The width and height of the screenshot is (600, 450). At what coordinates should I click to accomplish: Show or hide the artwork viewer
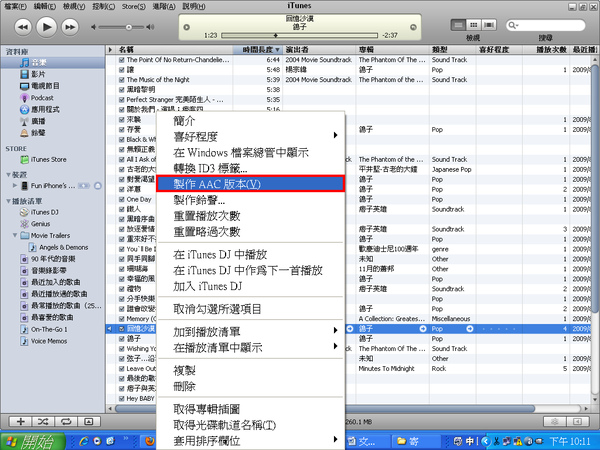(89, 422)
